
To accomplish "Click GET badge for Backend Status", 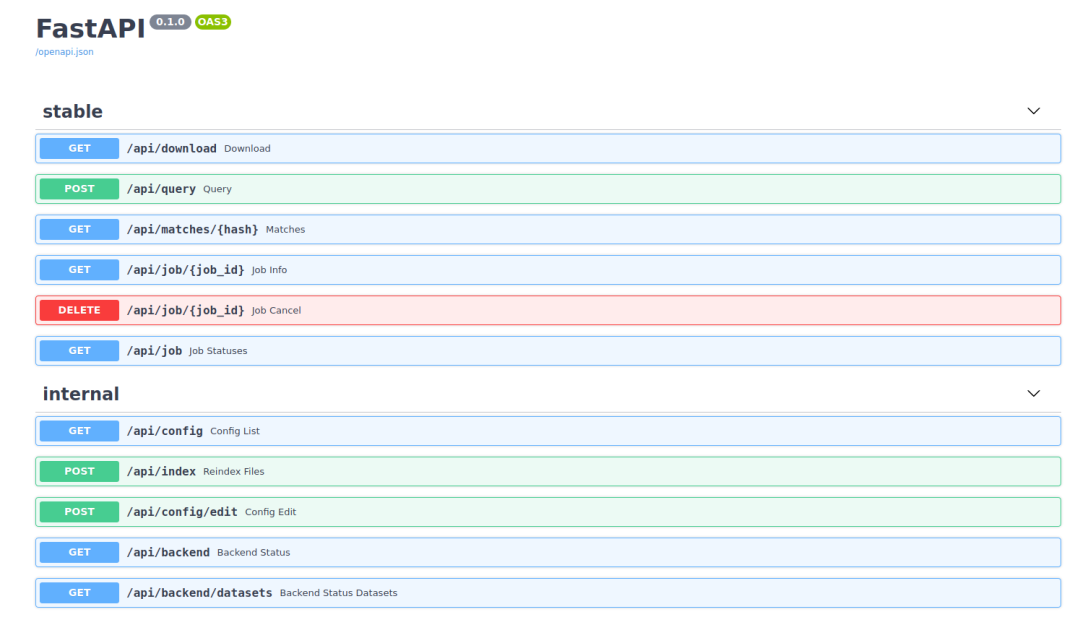I will pos(79,552).
